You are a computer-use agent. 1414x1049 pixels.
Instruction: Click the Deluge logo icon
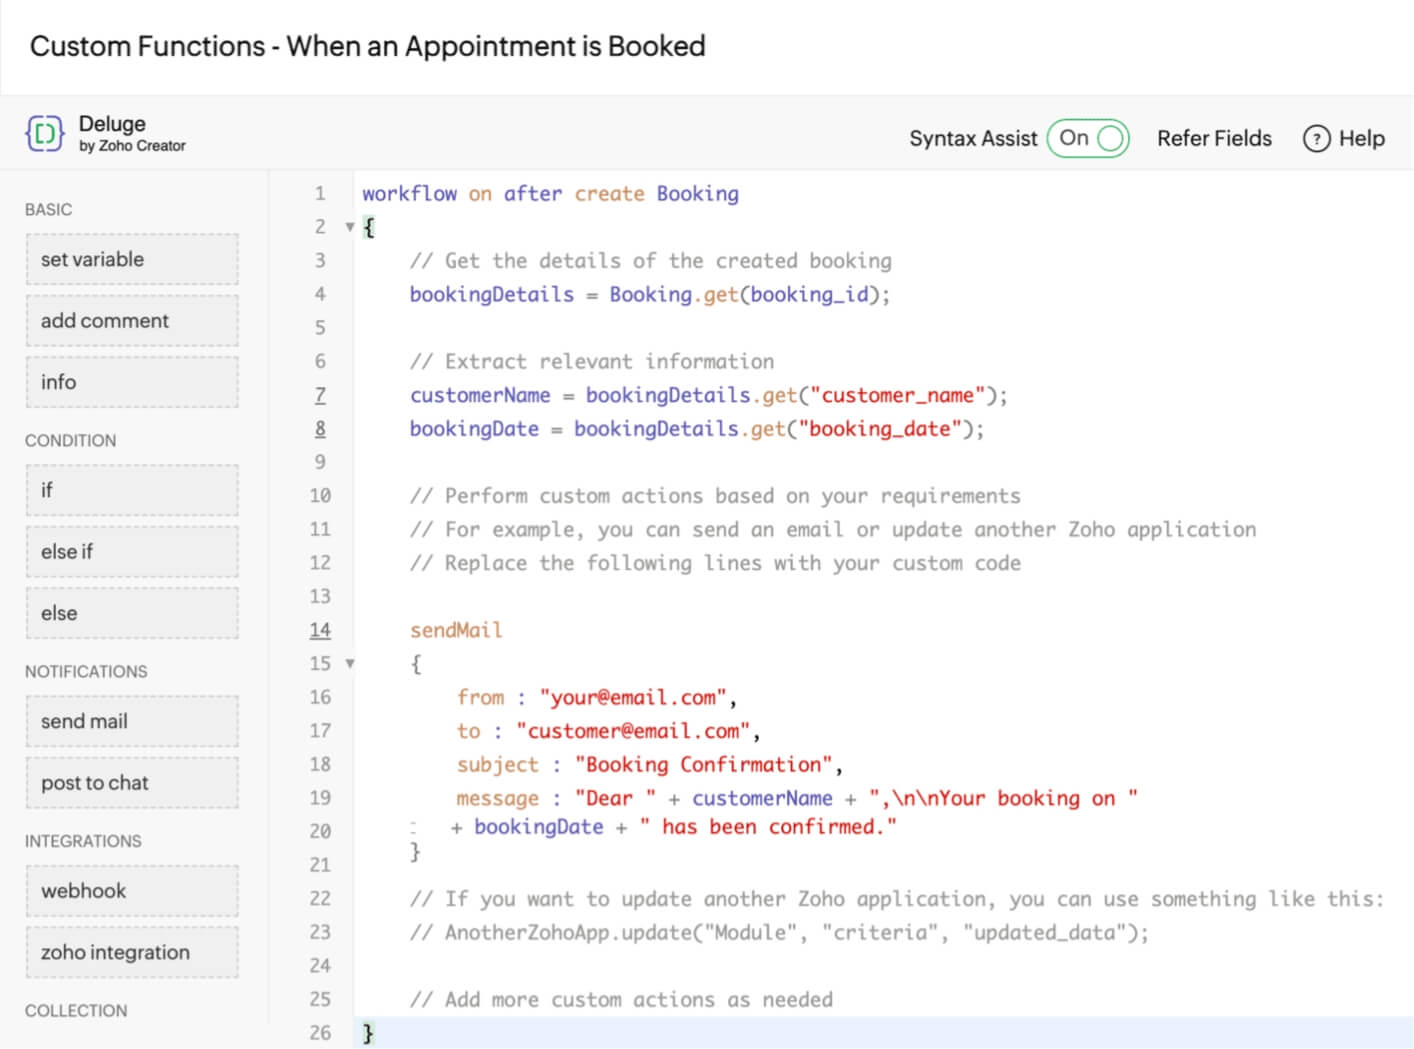(x=44, y=133)
